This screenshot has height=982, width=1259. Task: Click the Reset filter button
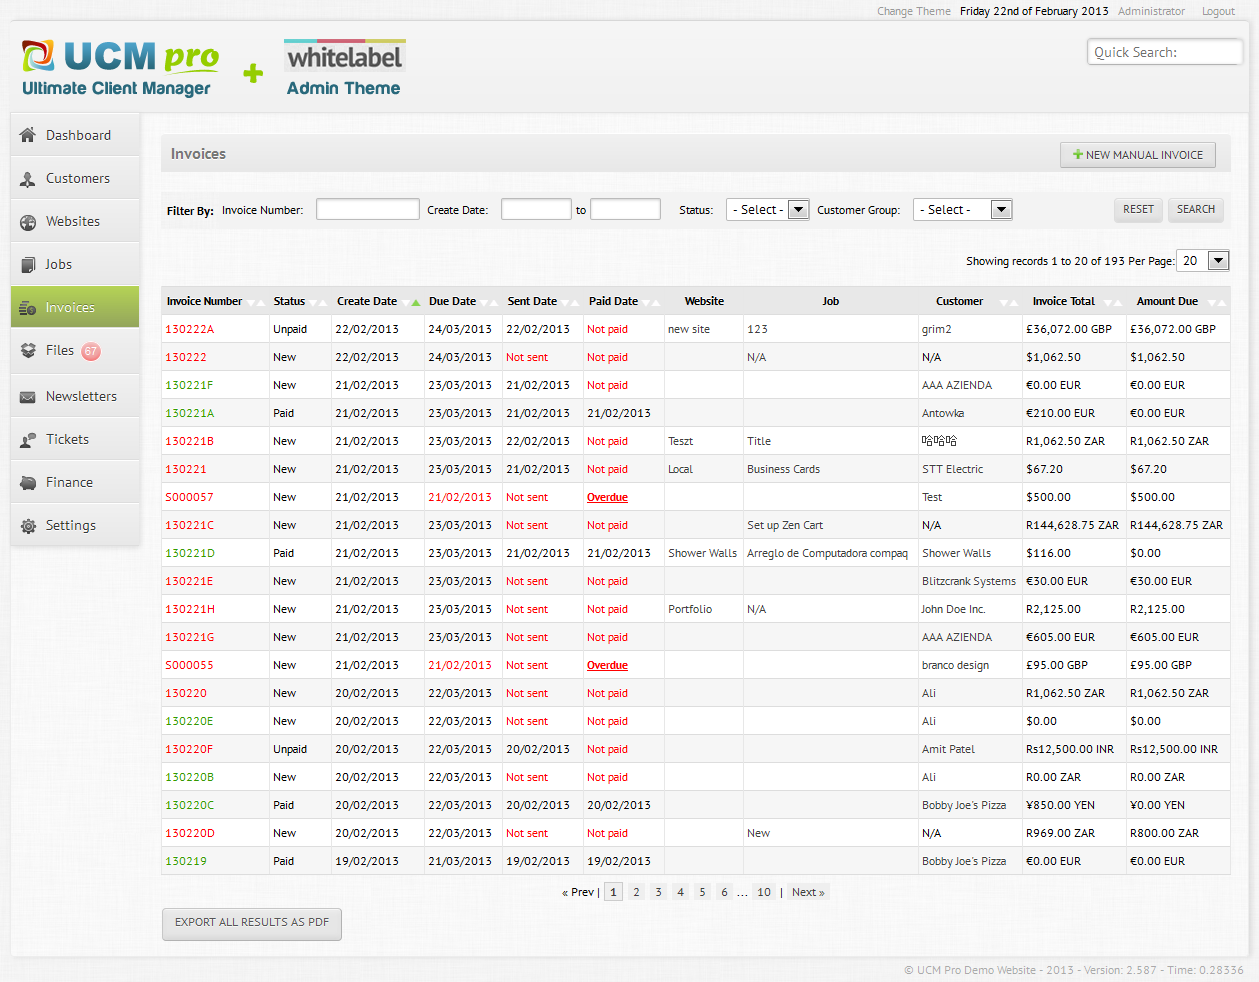(1138, 210)
